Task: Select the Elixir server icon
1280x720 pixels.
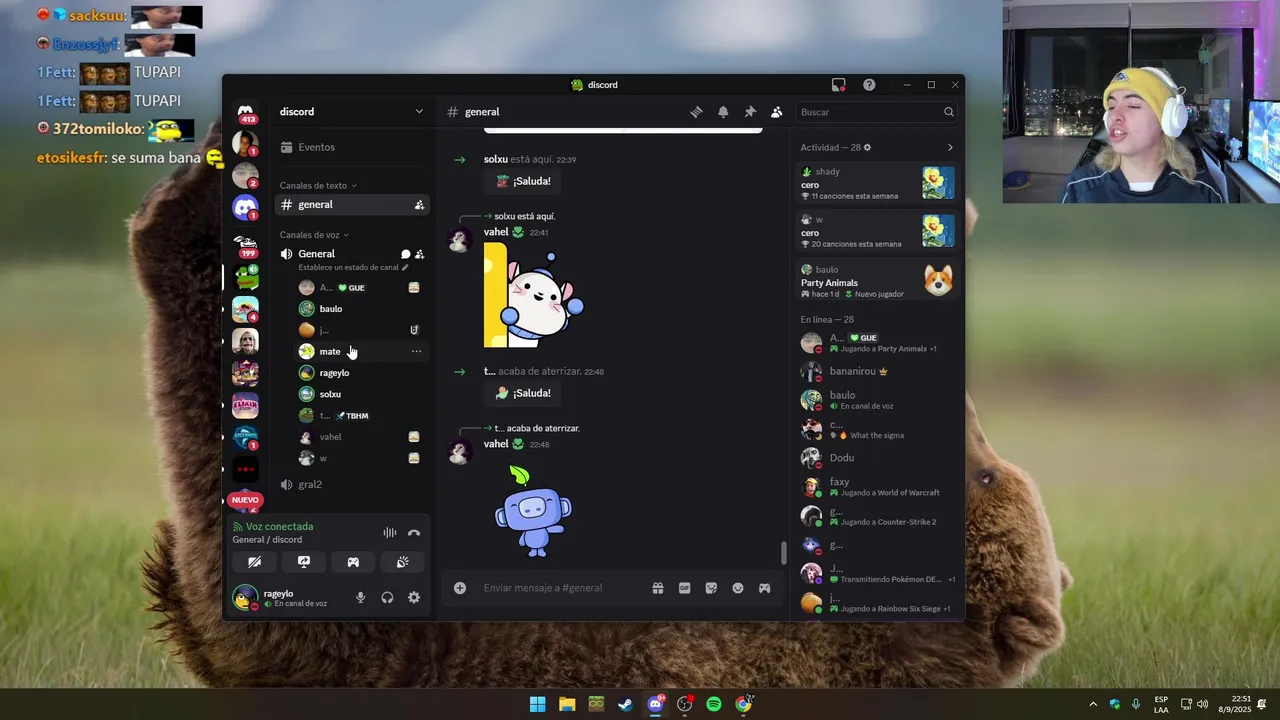Action: pyautogui.click(x=245, y=405)
